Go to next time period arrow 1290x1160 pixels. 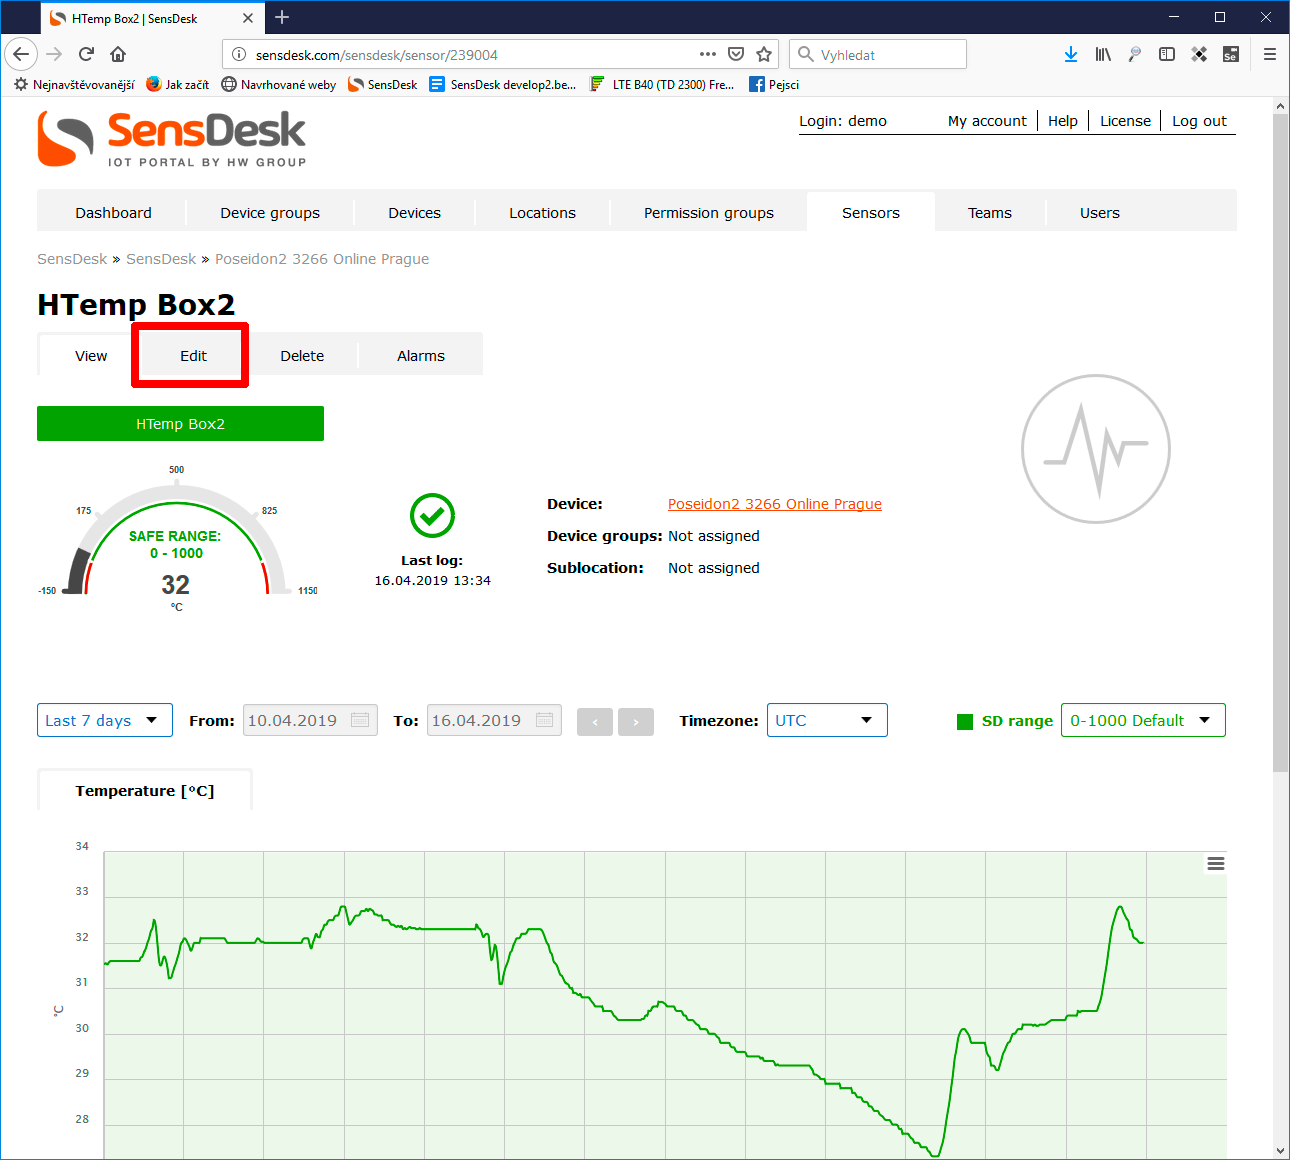pos(636,721)
